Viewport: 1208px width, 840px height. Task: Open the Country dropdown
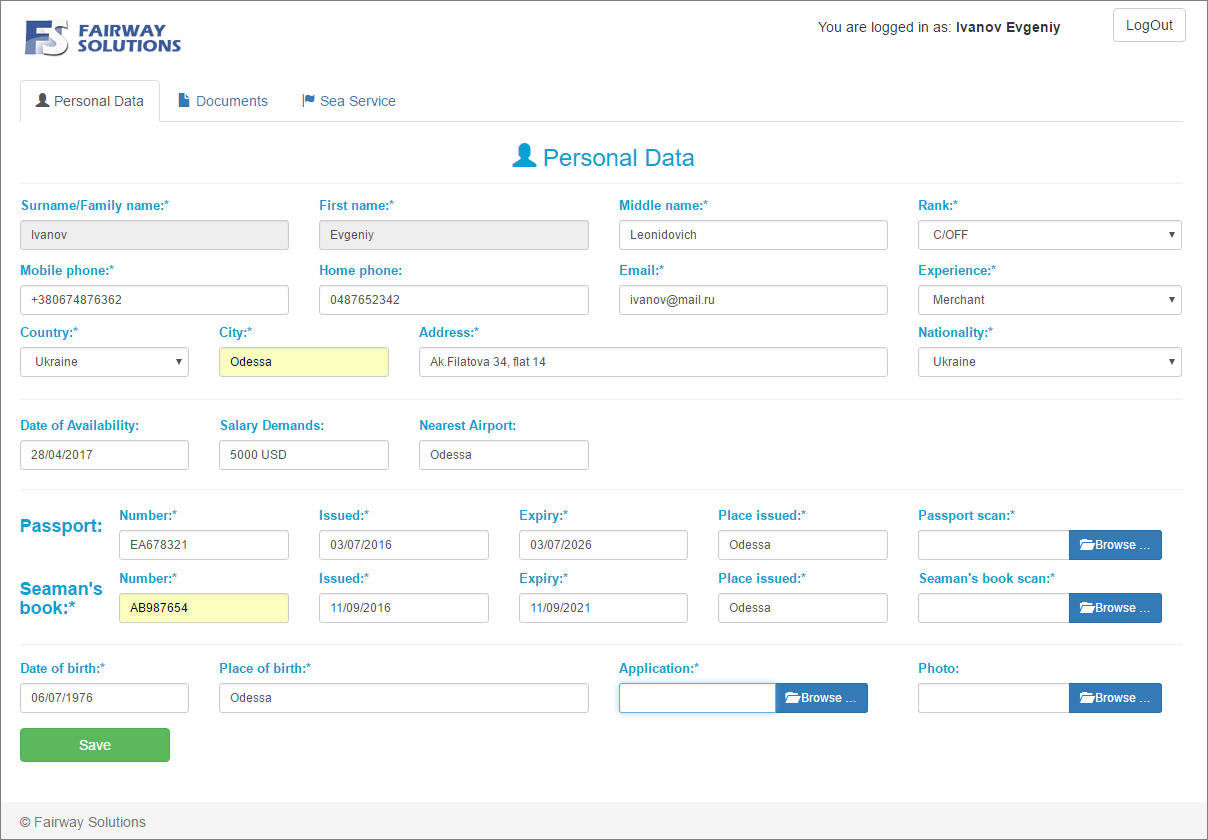104,362
